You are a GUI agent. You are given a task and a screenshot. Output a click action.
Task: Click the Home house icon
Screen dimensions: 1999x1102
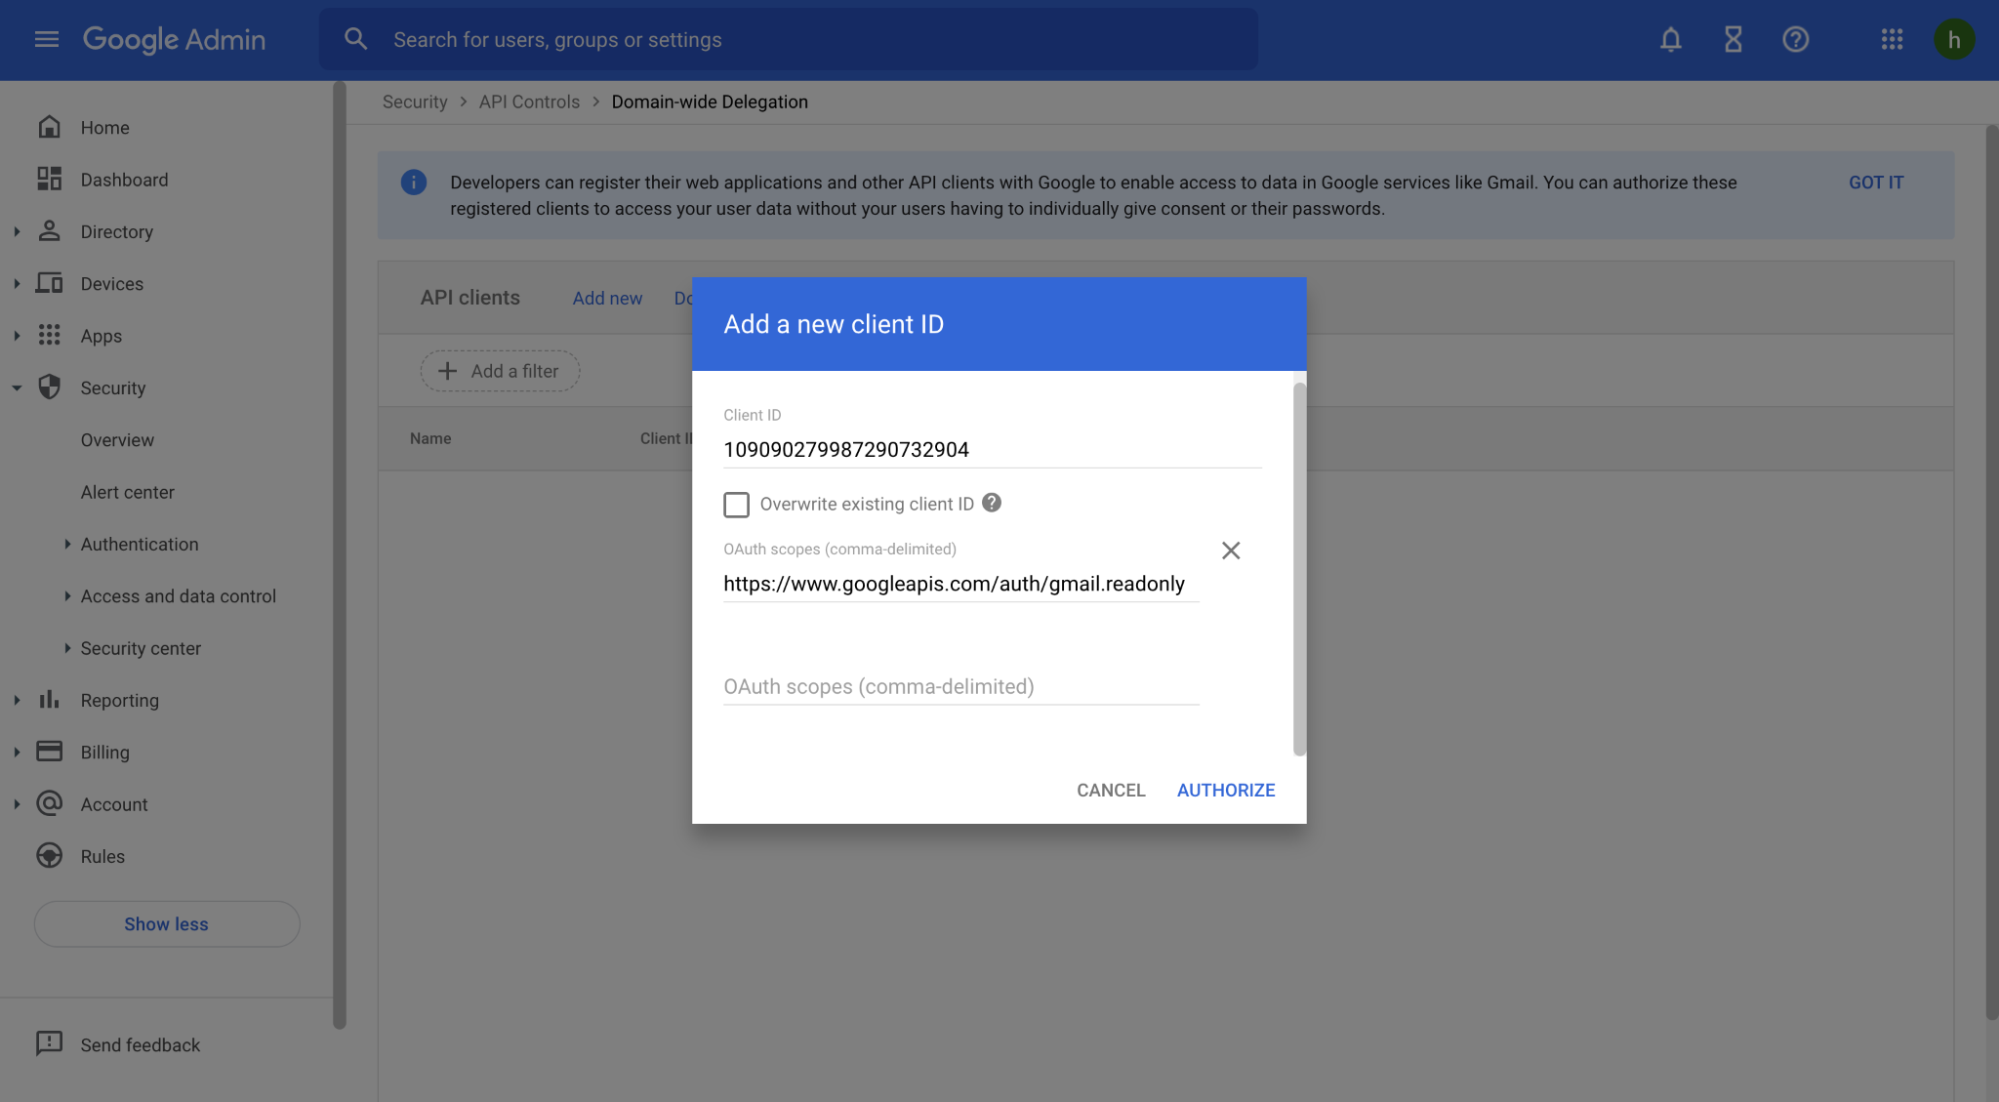point(49,127)
